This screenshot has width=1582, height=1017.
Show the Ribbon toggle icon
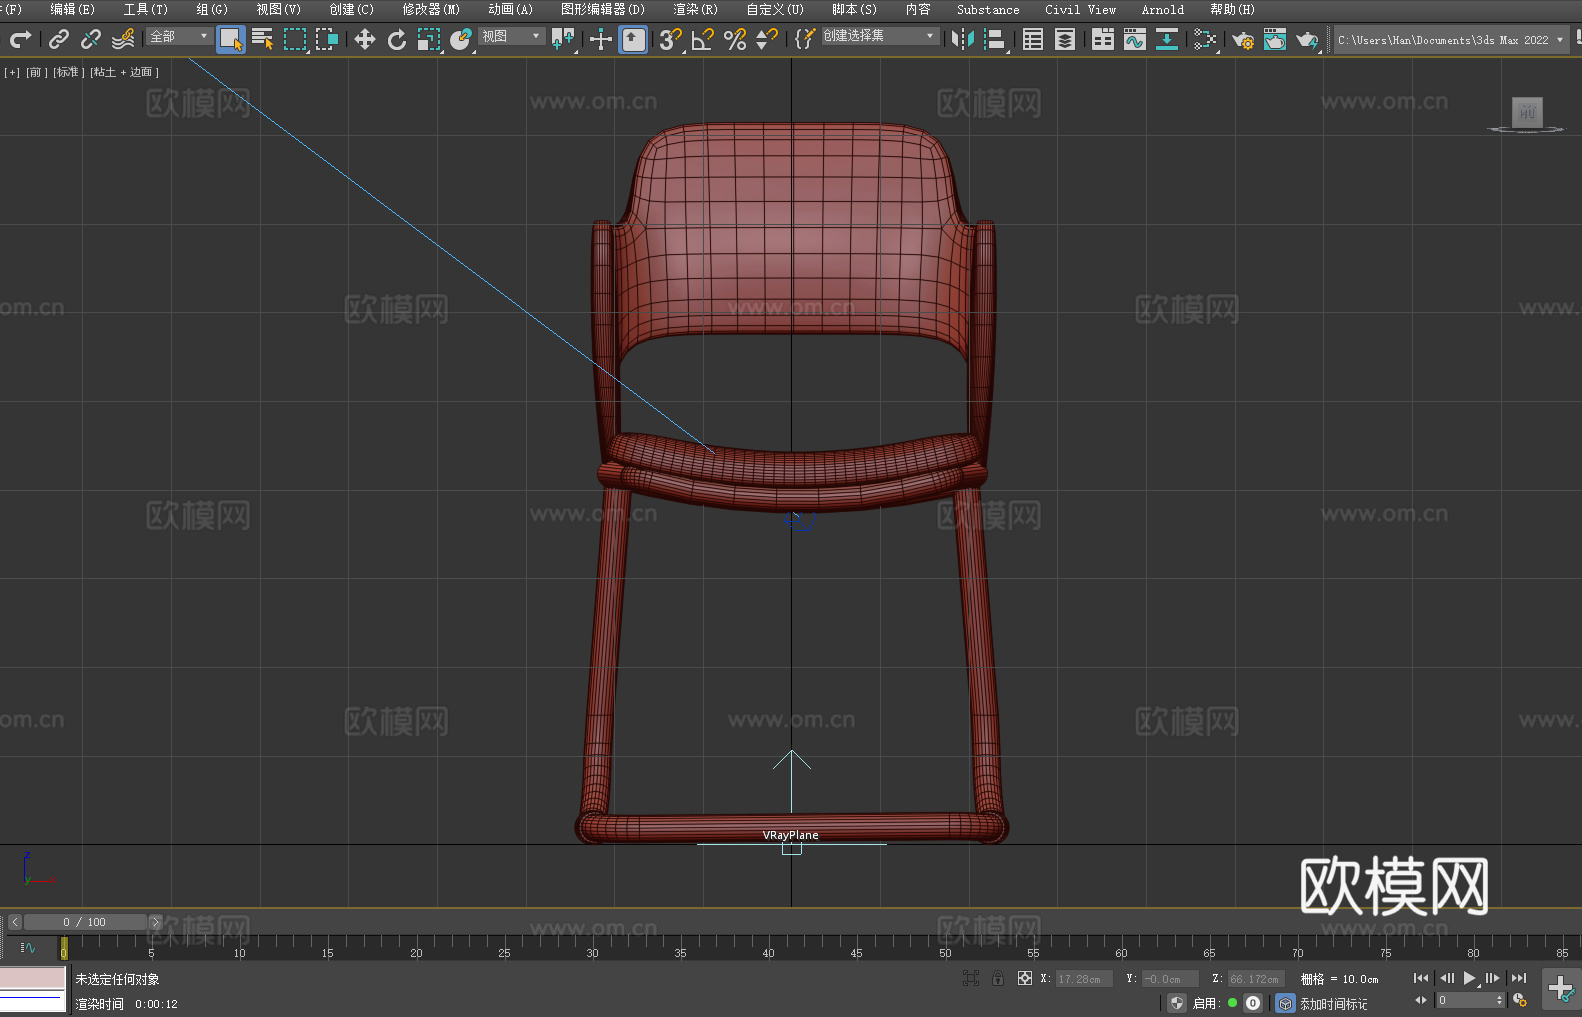tap(1103, 39)
